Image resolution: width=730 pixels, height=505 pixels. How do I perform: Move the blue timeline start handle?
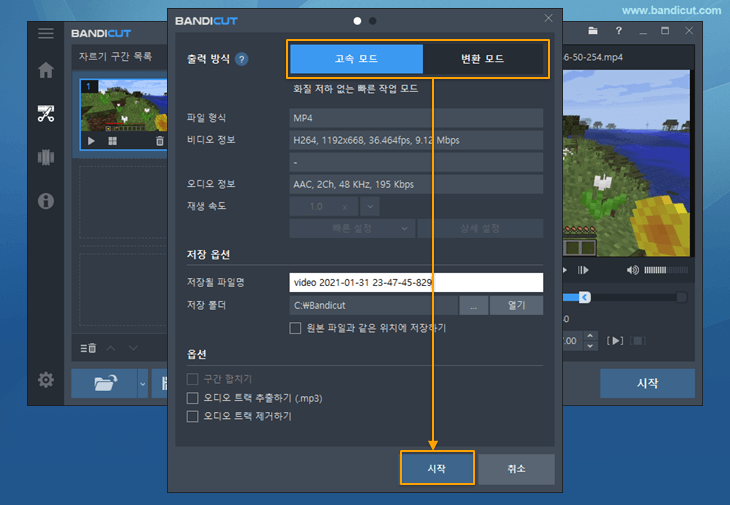585,297
